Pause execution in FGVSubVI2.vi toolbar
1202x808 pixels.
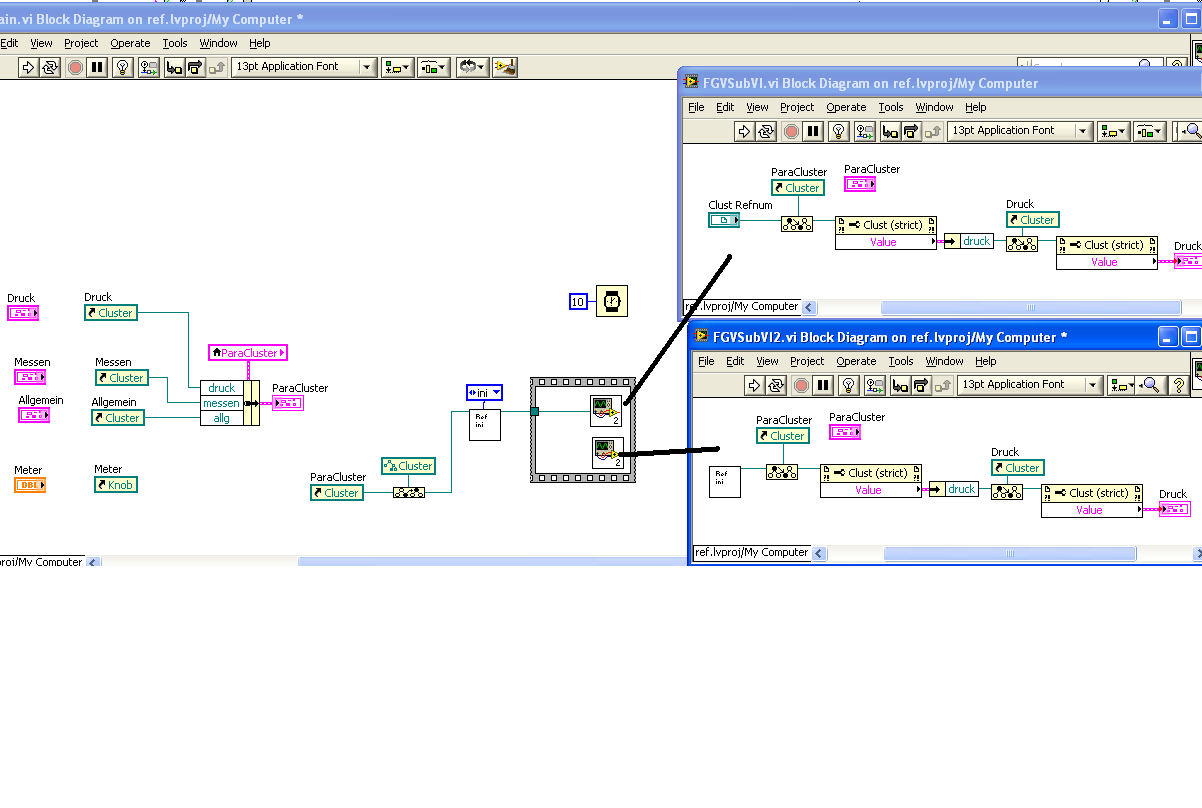pos(823,385)
